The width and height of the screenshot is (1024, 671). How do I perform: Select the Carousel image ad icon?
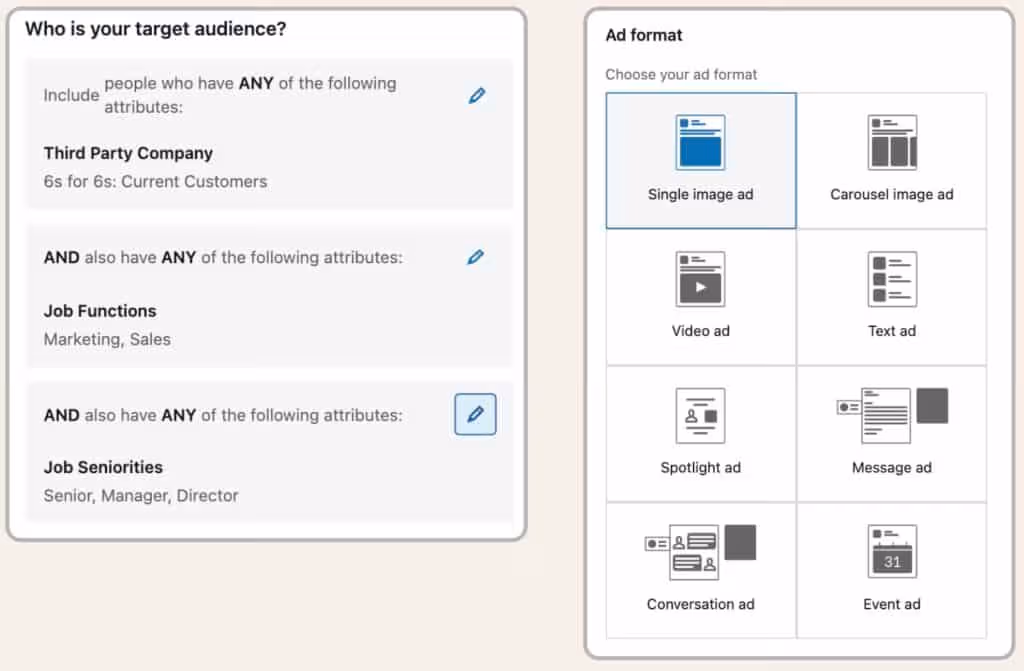pyautogui.click(x=892, y=142)
